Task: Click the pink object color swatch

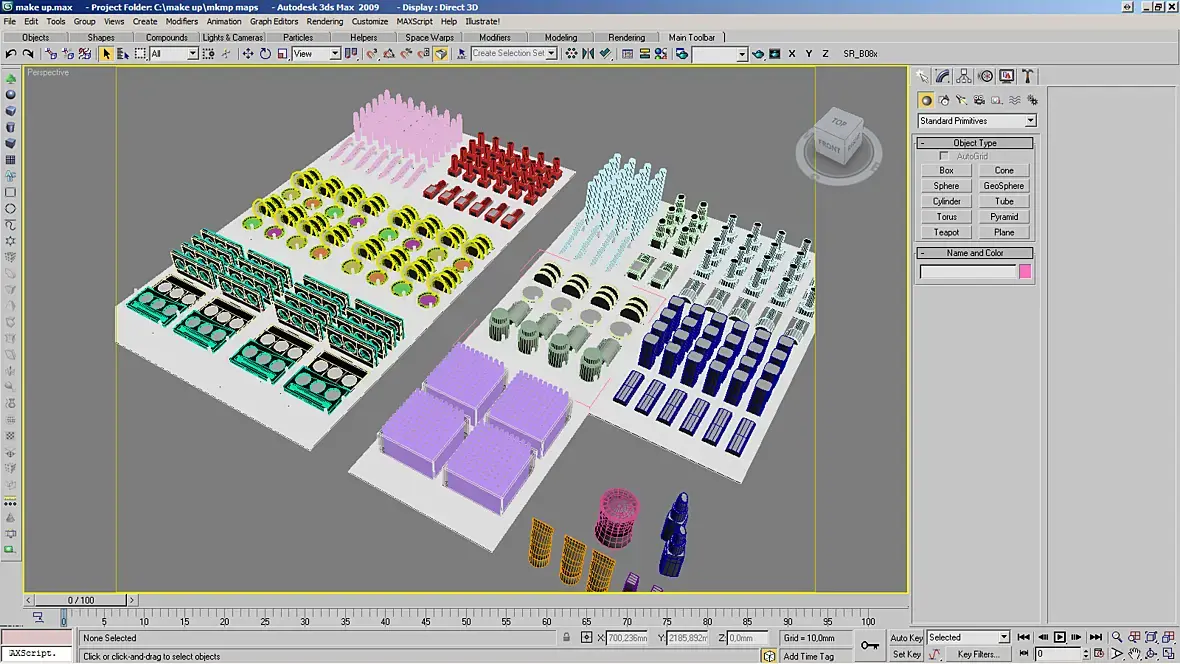Action: pos(1025,272)
